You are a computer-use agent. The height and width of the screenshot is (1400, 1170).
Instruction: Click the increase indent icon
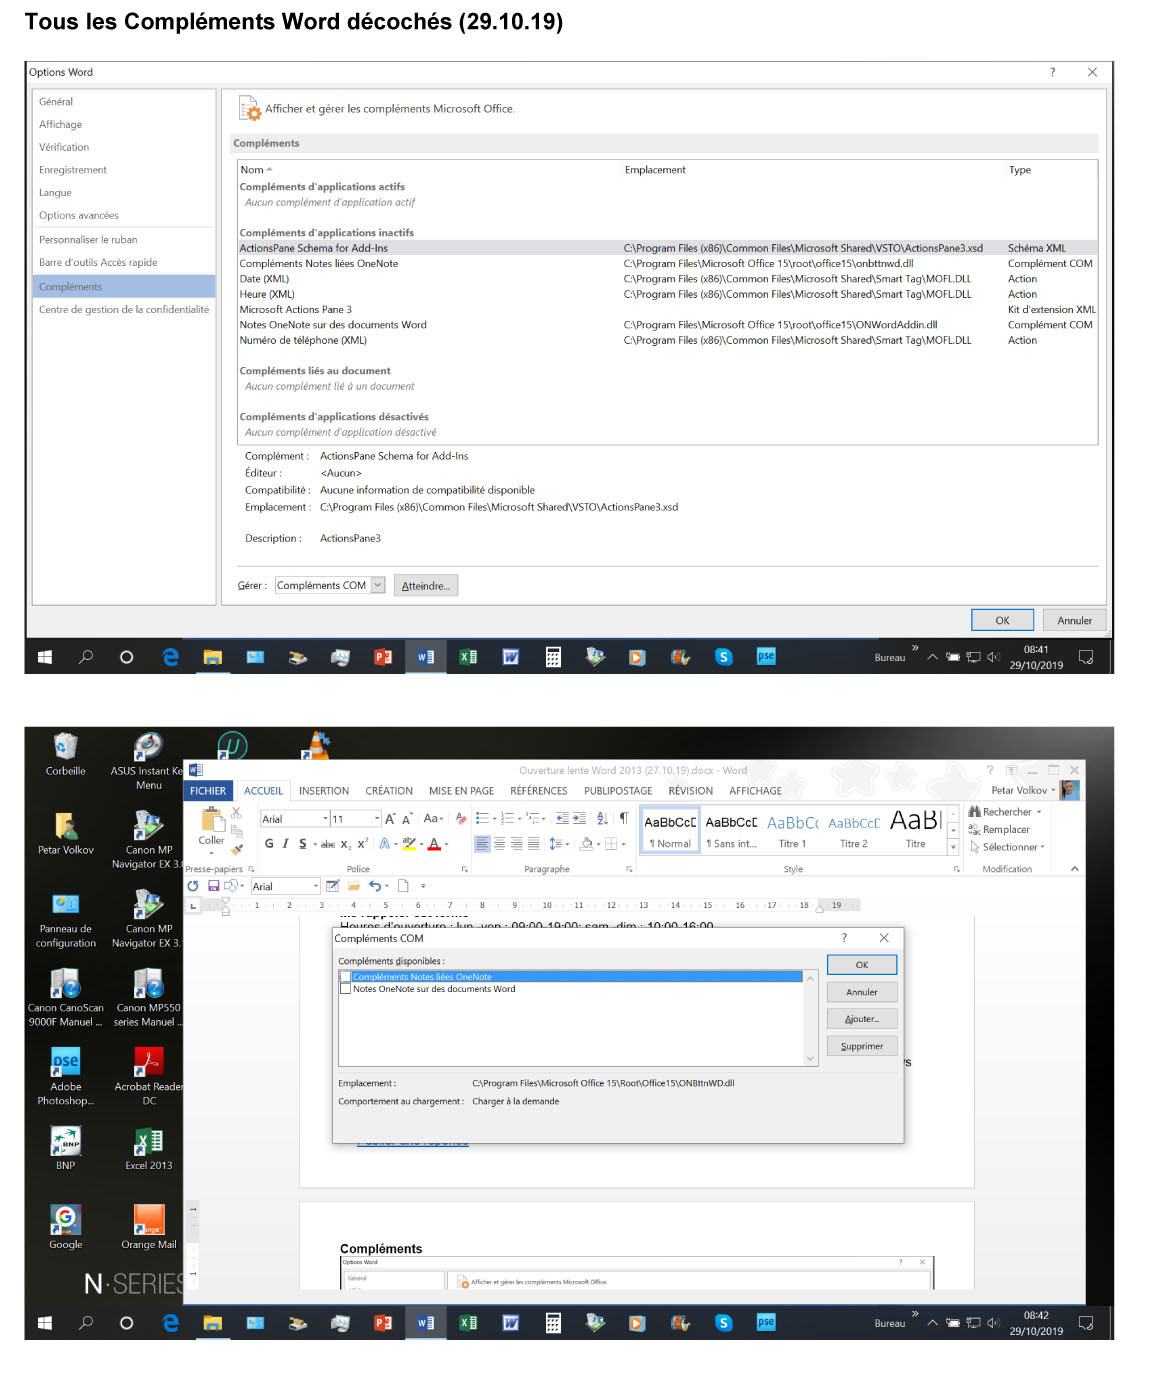point(580,818)
